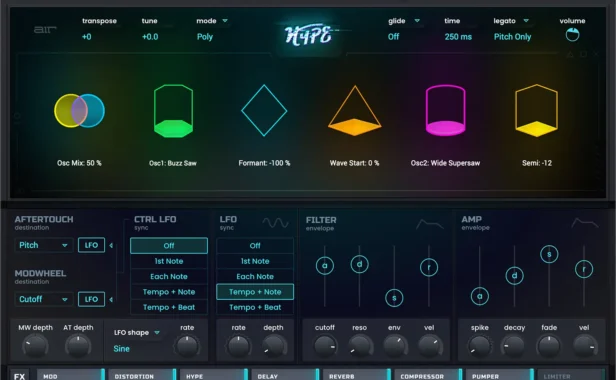Click the master volume knob

tap(572, 35)
